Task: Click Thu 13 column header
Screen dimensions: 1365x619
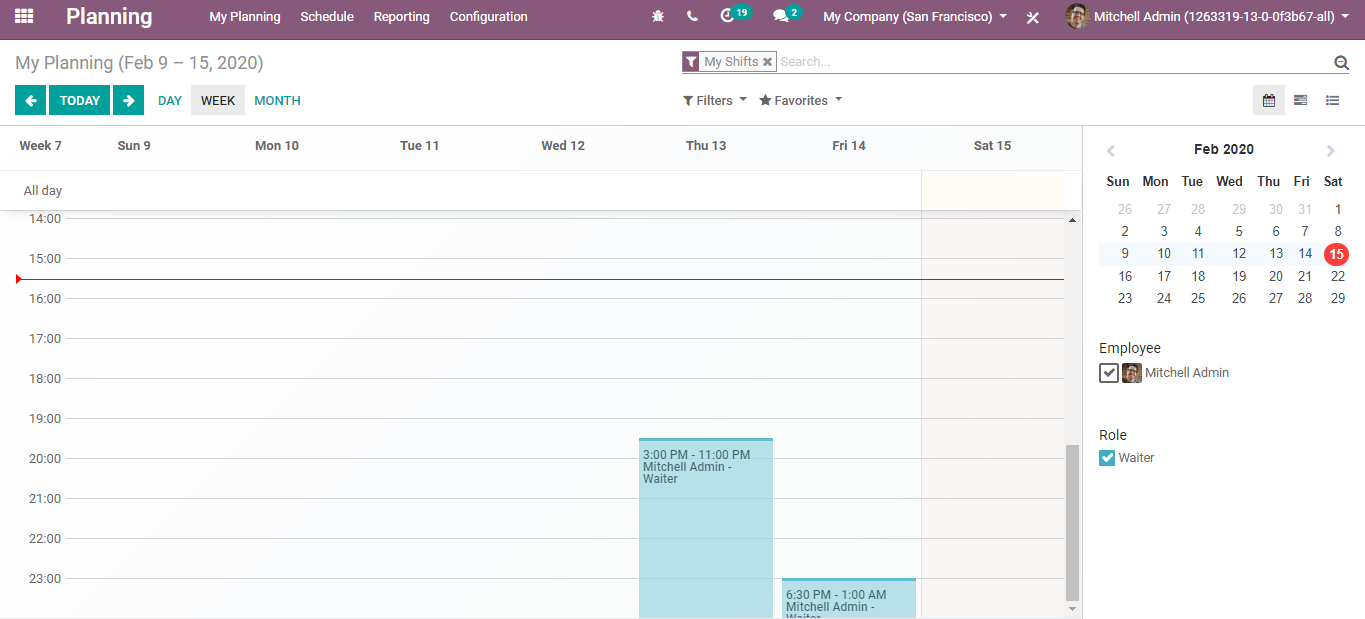Action: [x=706, y=146]
